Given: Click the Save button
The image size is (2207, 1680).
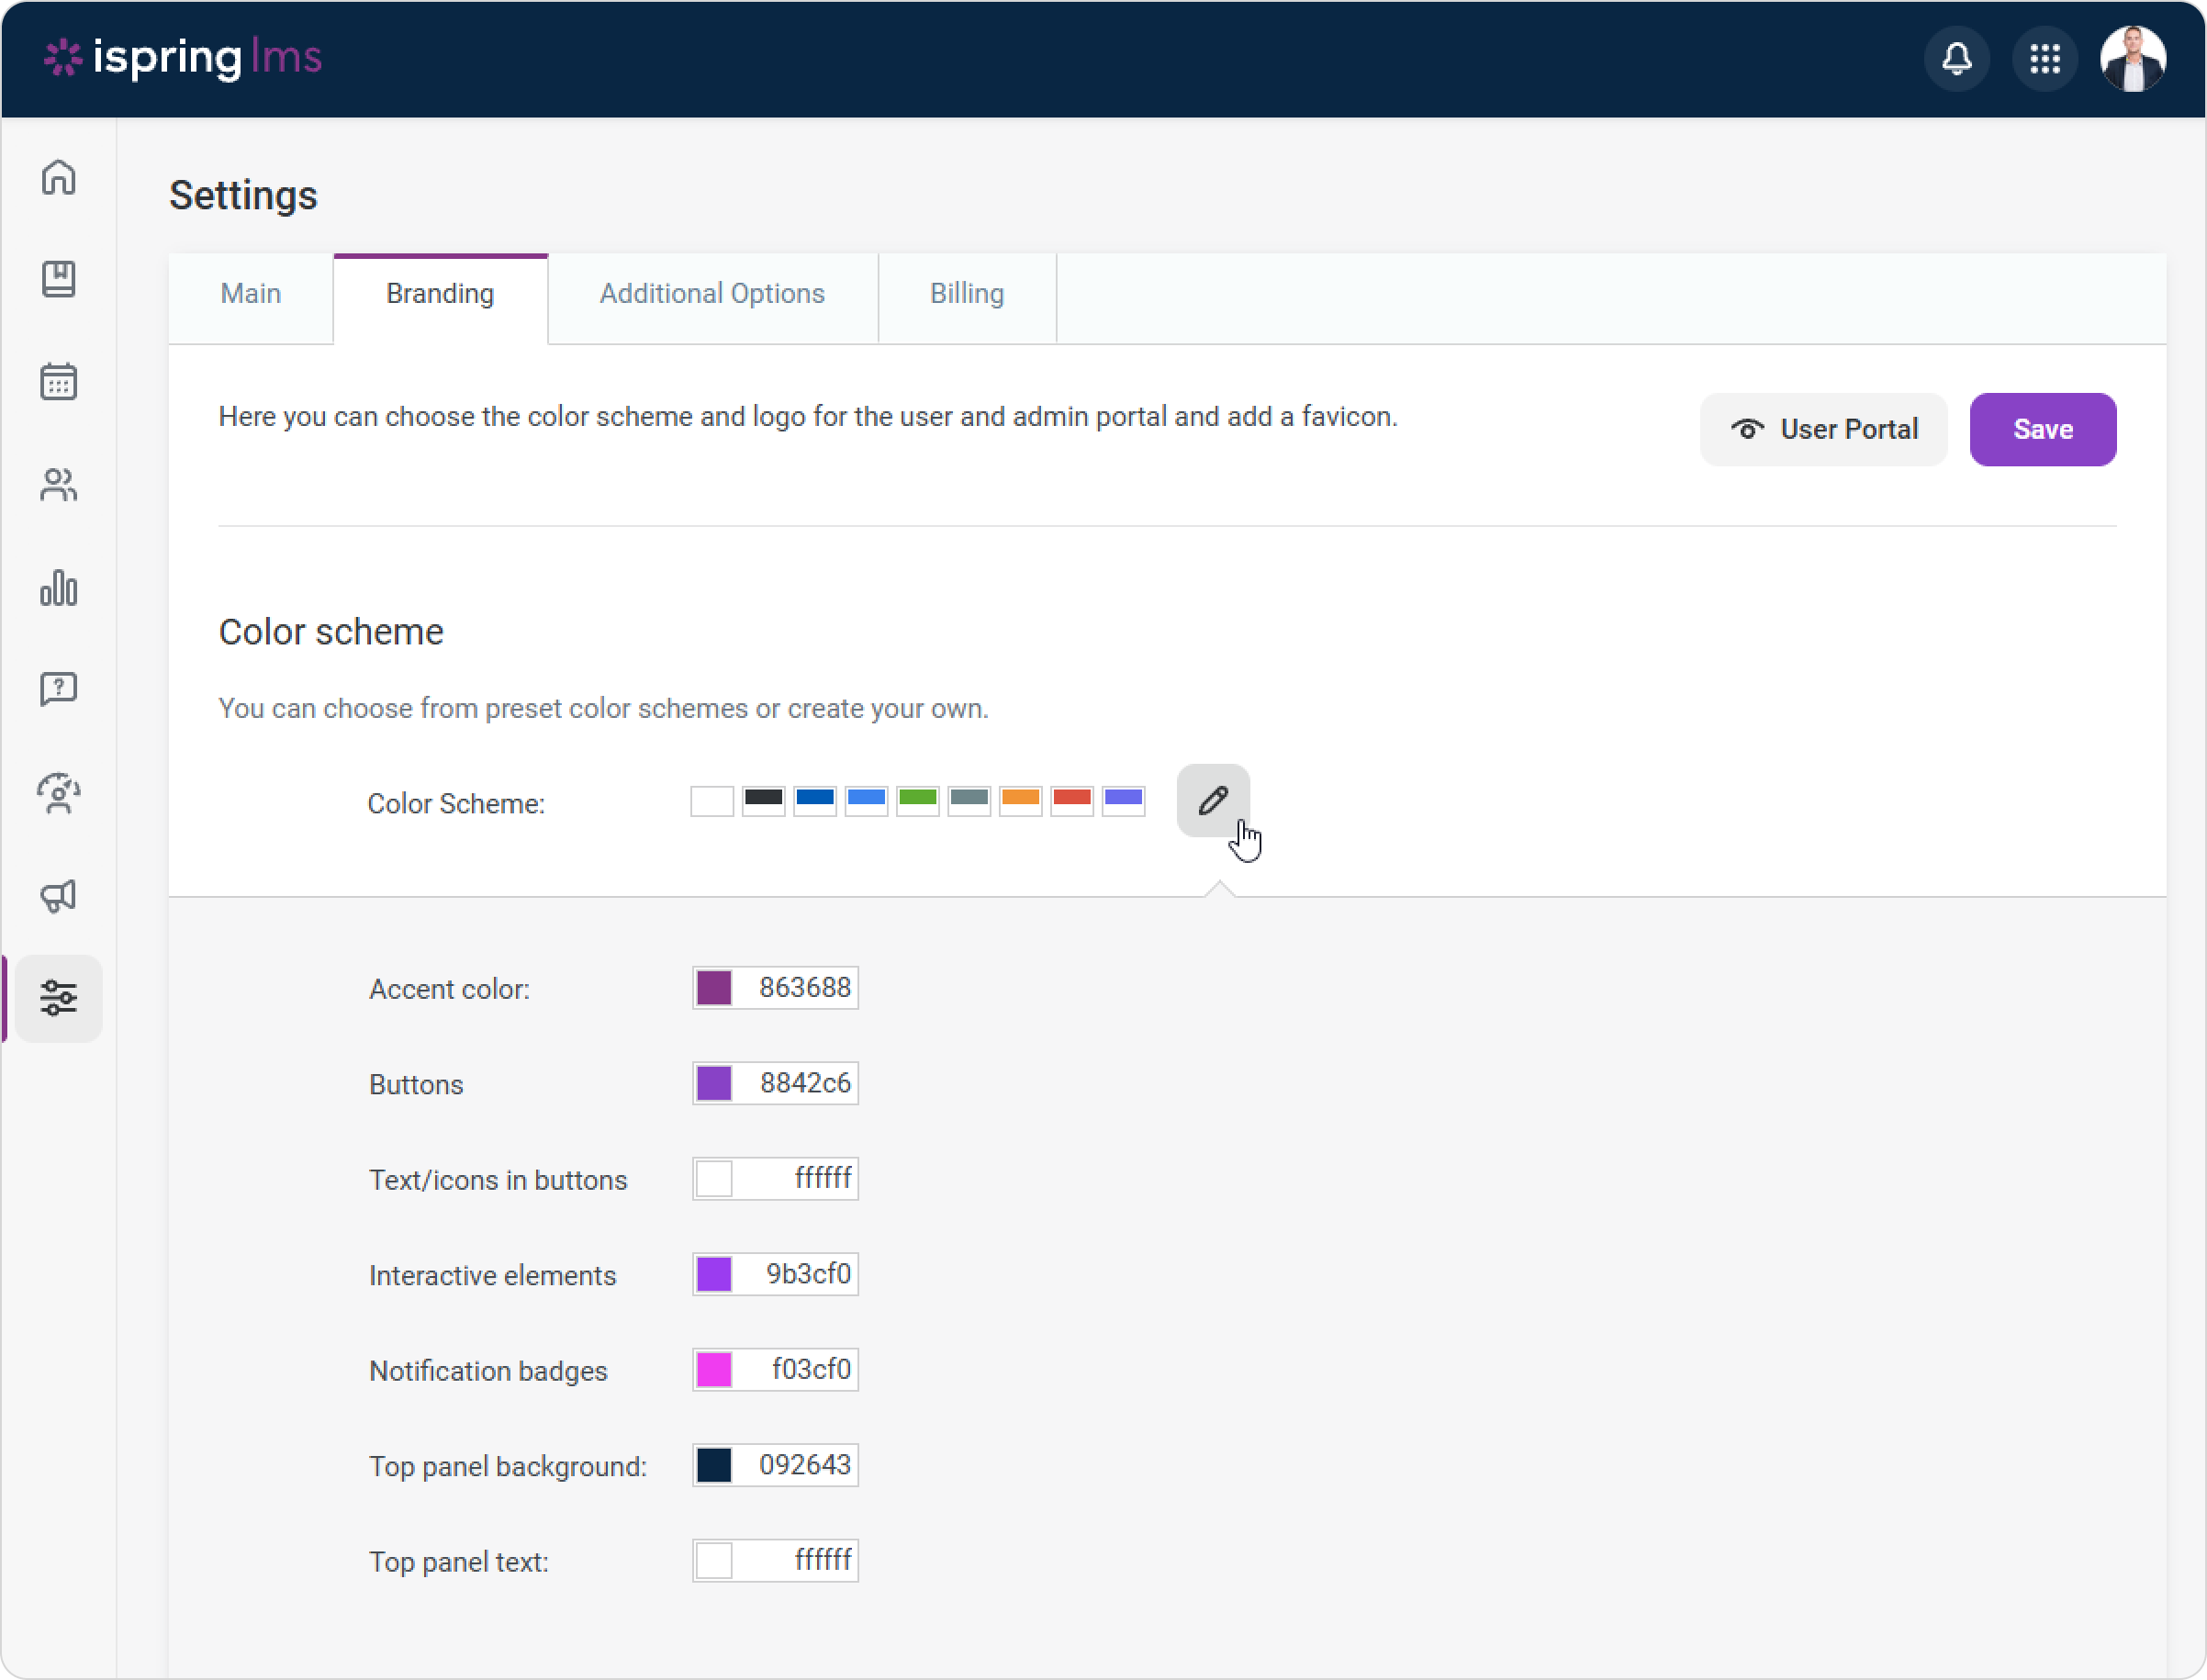Looking at the screenshot, I should pos(2042,430).
